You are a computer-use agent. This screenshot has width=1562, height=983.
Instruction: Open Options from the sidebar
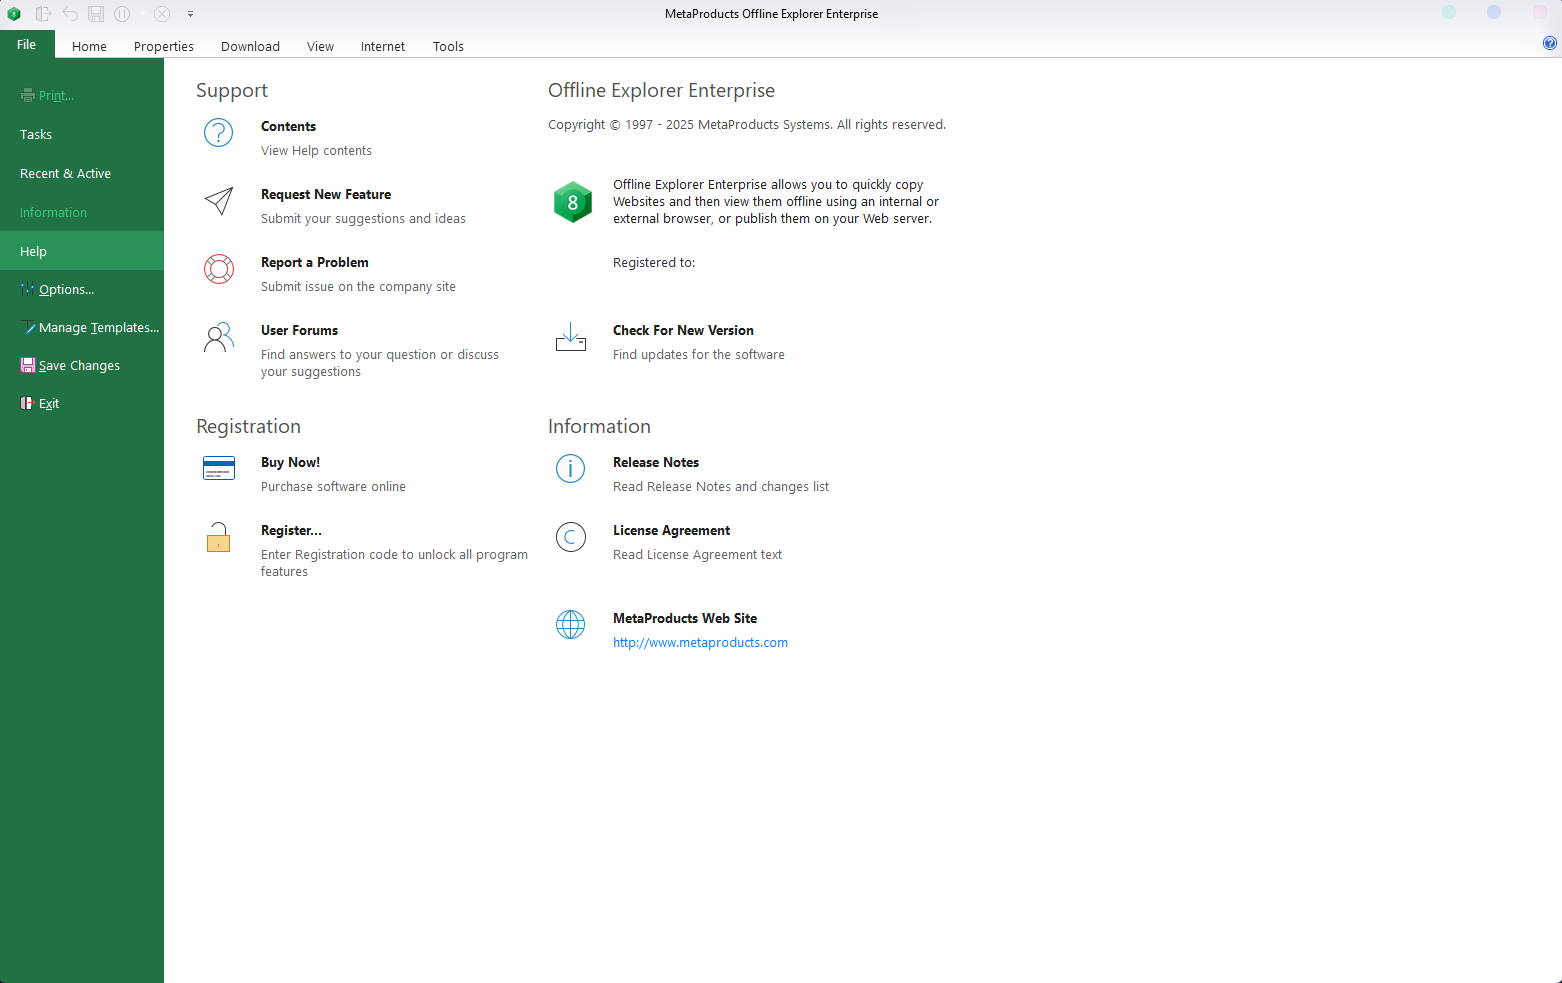tap(82, 290)
